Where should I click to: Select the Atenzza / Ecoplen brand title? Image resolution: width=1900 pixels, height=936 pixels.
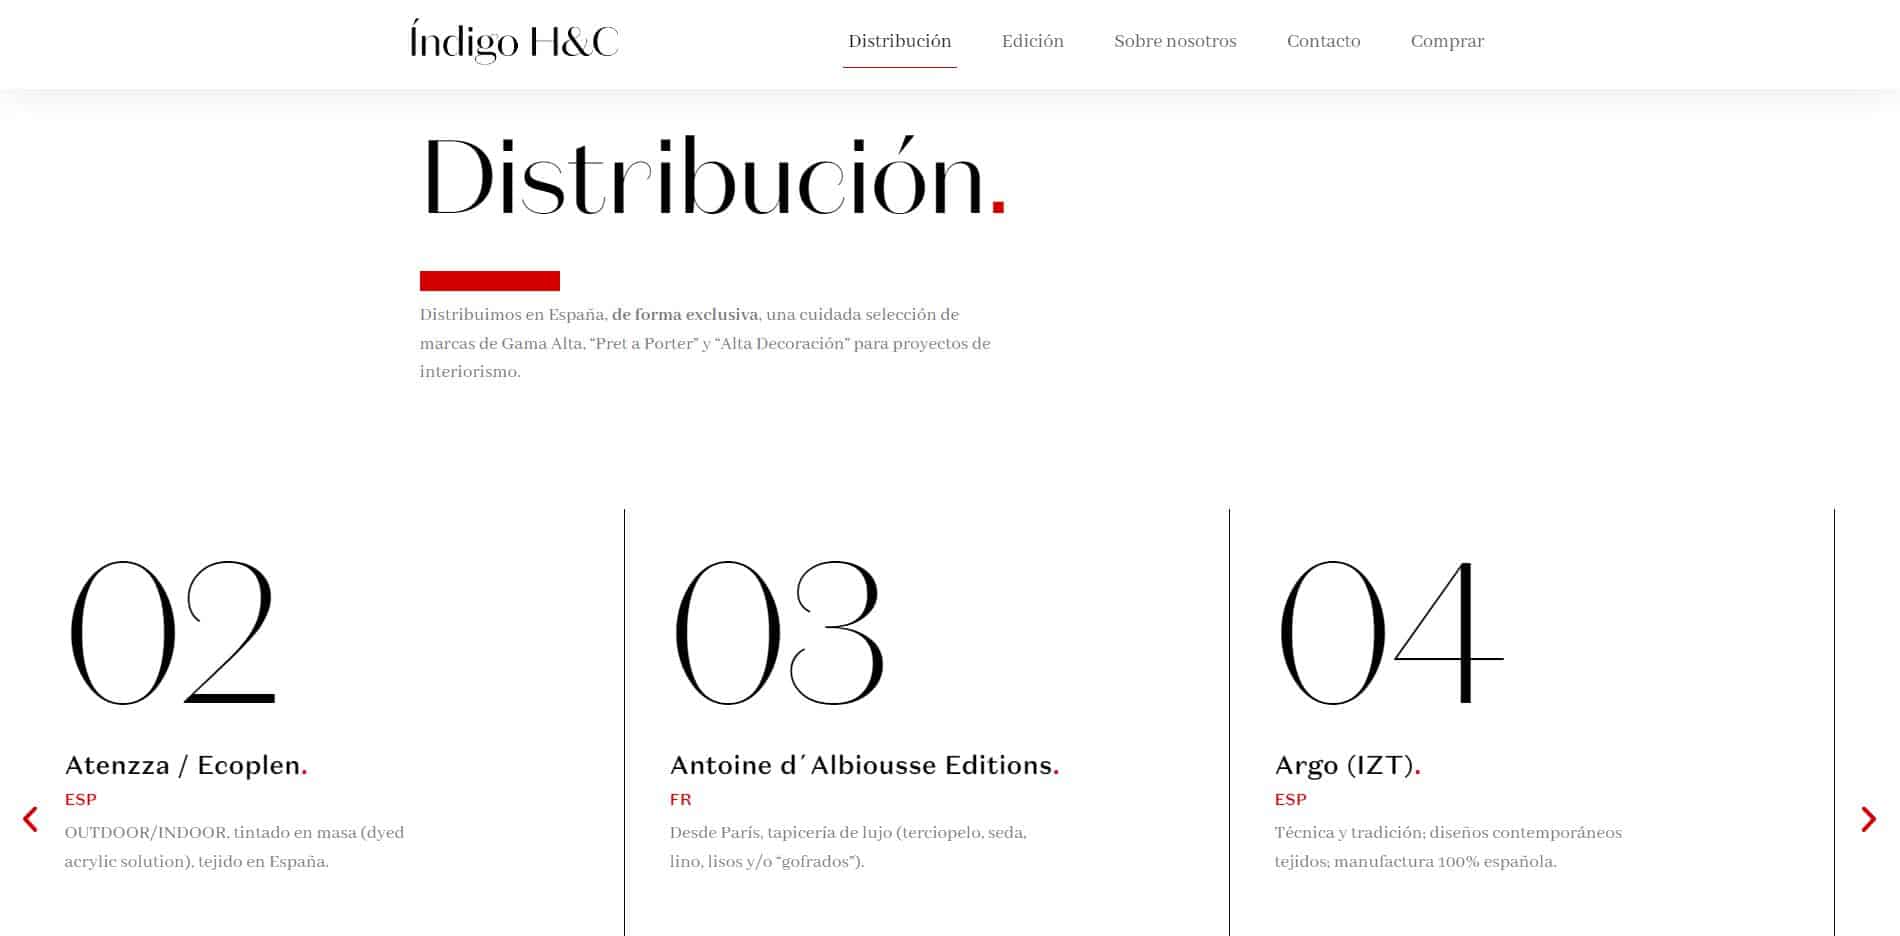[x=186, y=765]
